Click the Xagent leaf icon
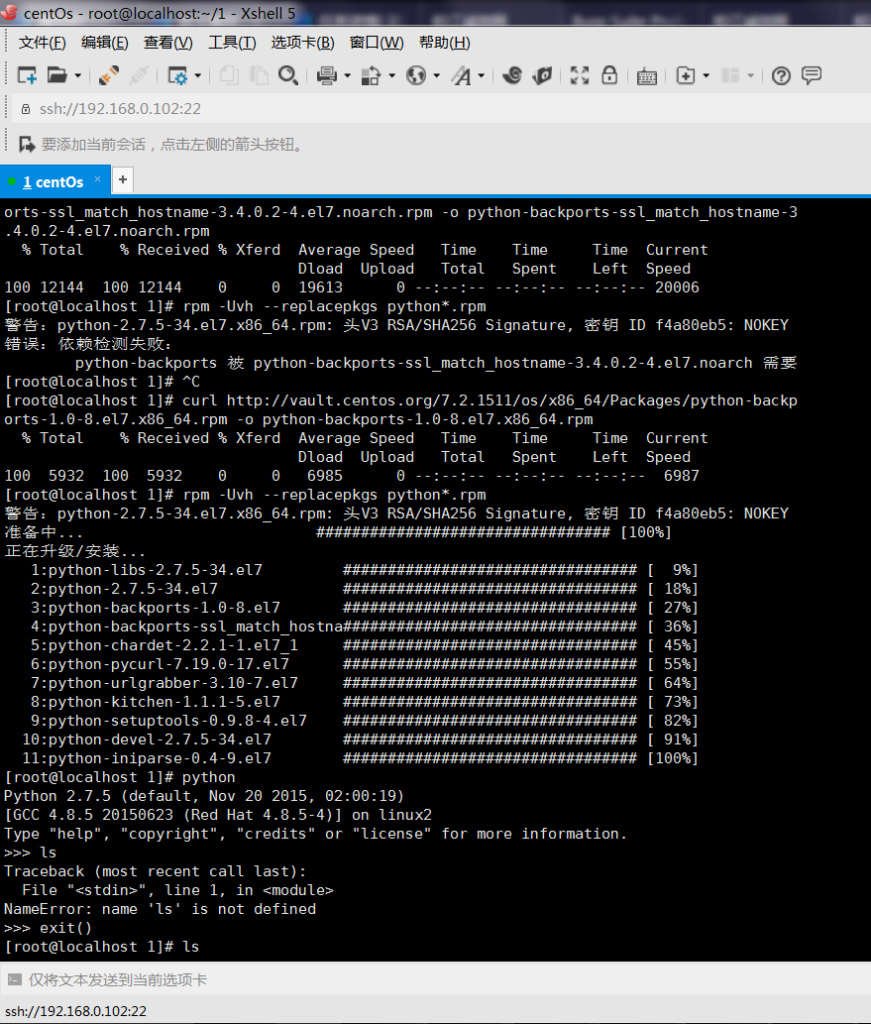 click(543, 76)
